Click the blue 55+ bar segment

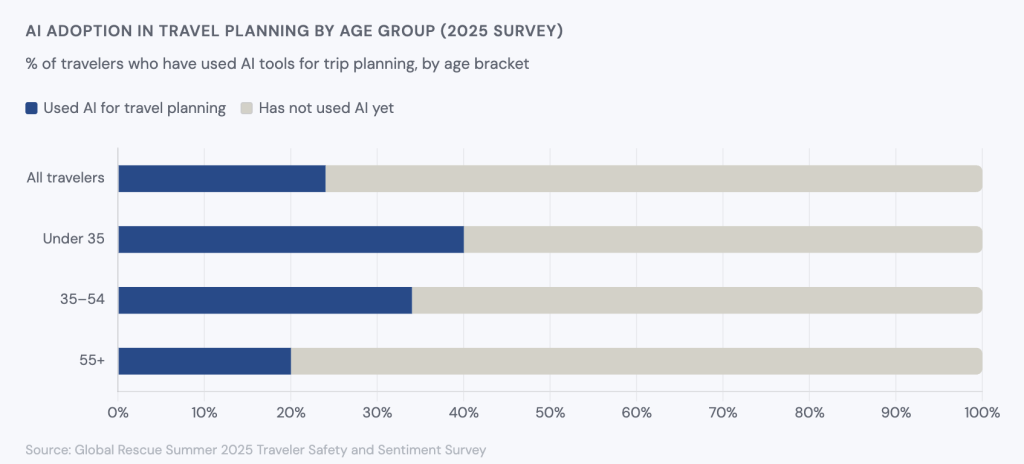204,361
